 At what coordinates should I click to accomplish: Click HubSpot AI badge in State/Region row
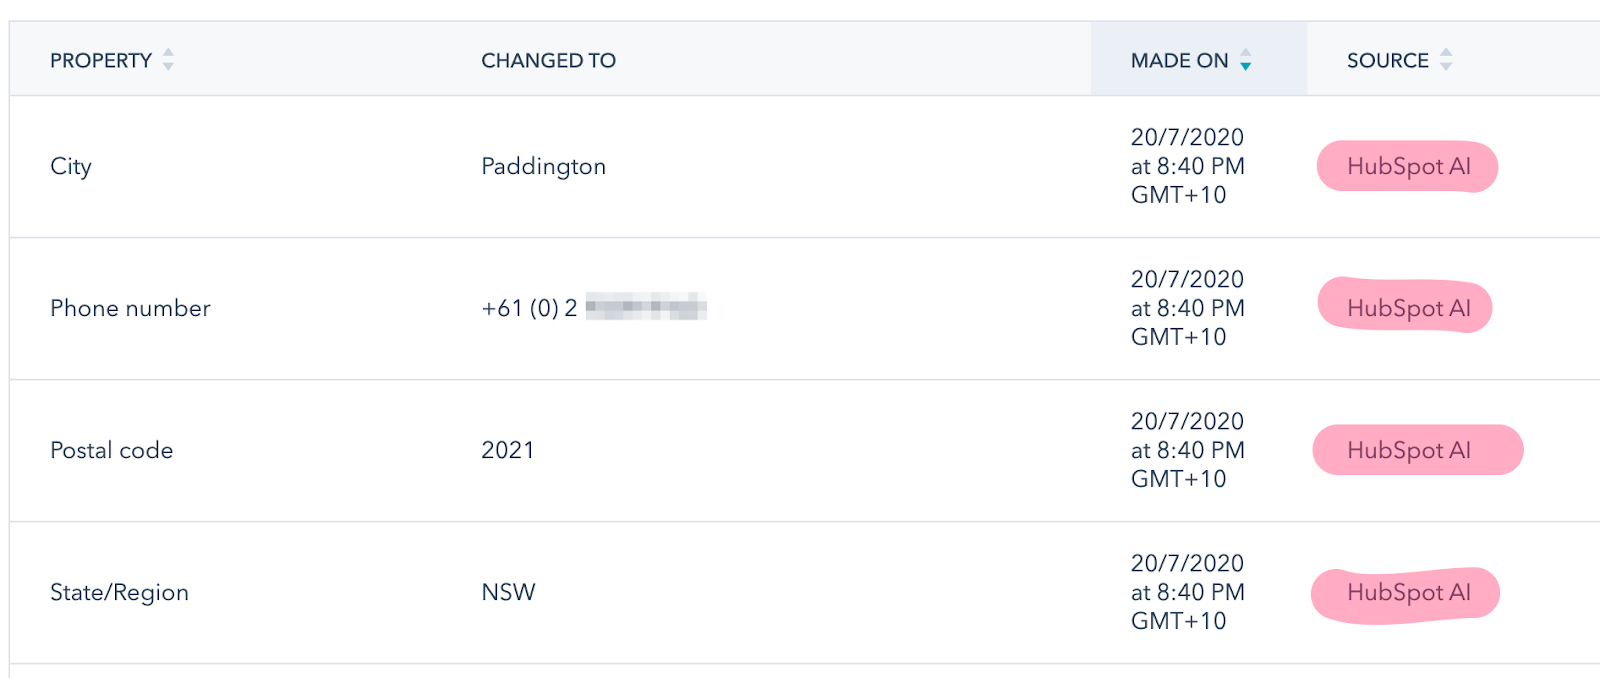[x=1408, y=592]
